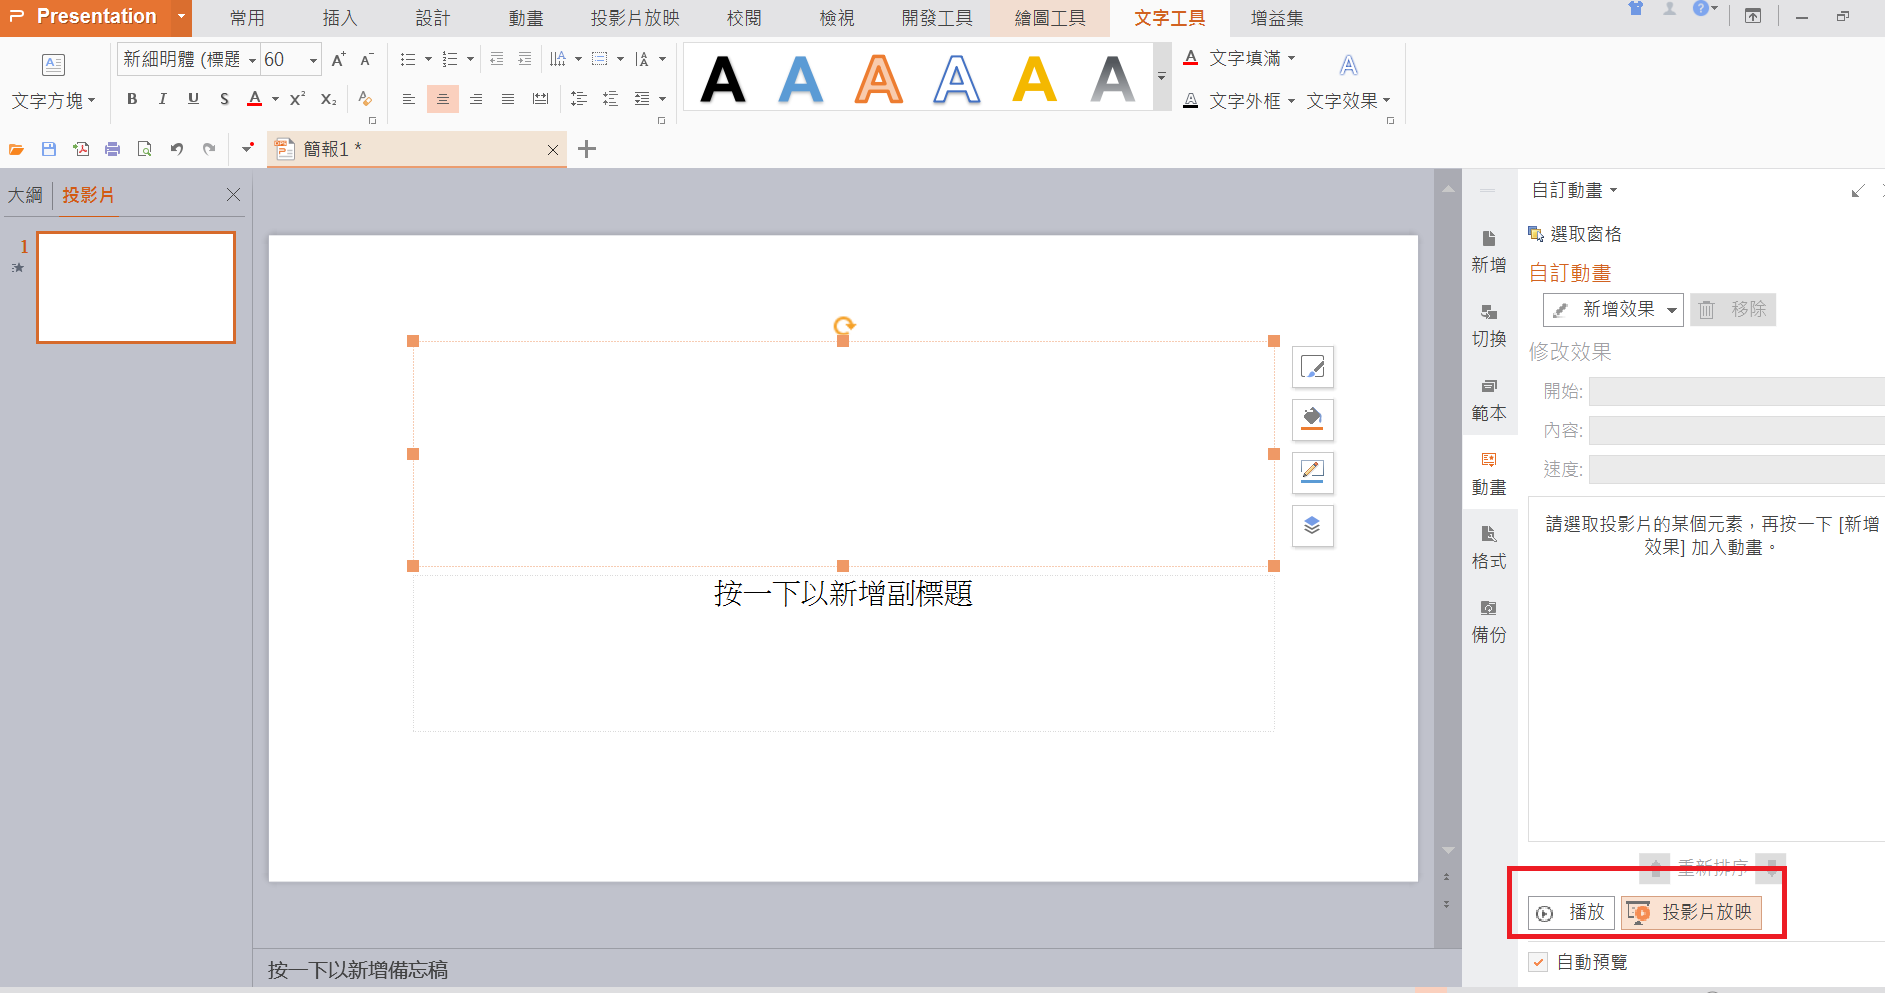Export to PDF icon

click(x=81, y=149)
